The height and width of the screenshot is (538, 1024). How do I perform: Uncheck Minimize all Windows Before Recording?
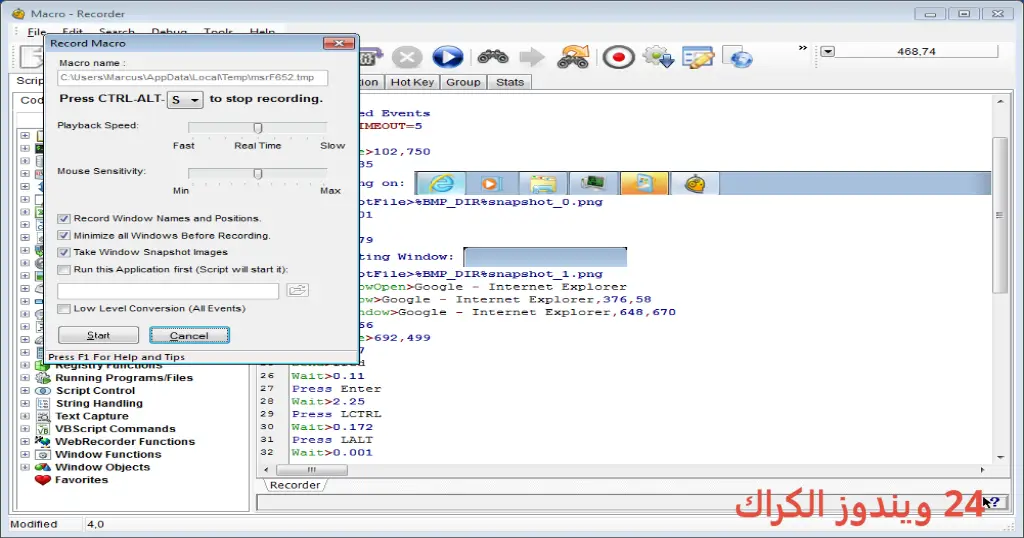(x=63, y=236)
